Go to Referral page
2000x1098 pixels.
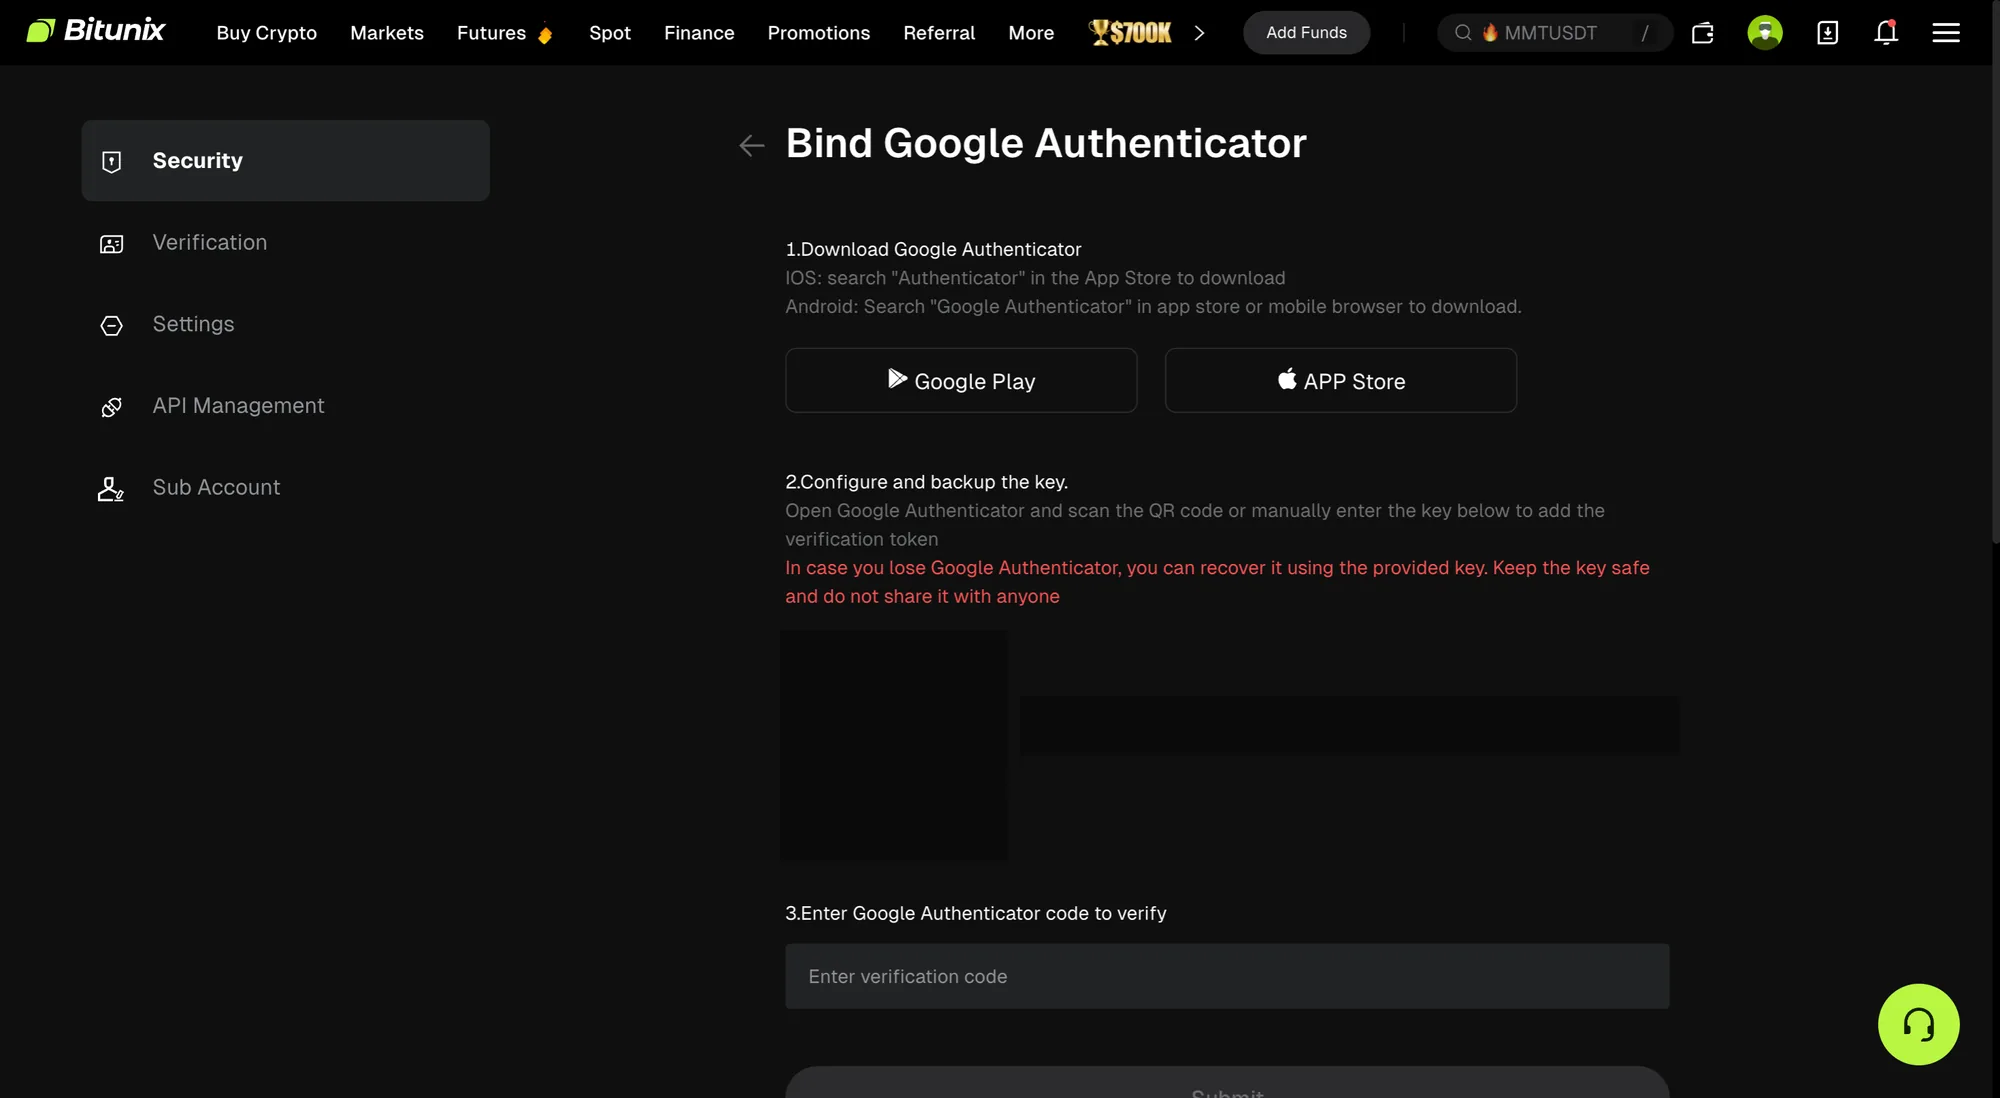coord(939,33)
